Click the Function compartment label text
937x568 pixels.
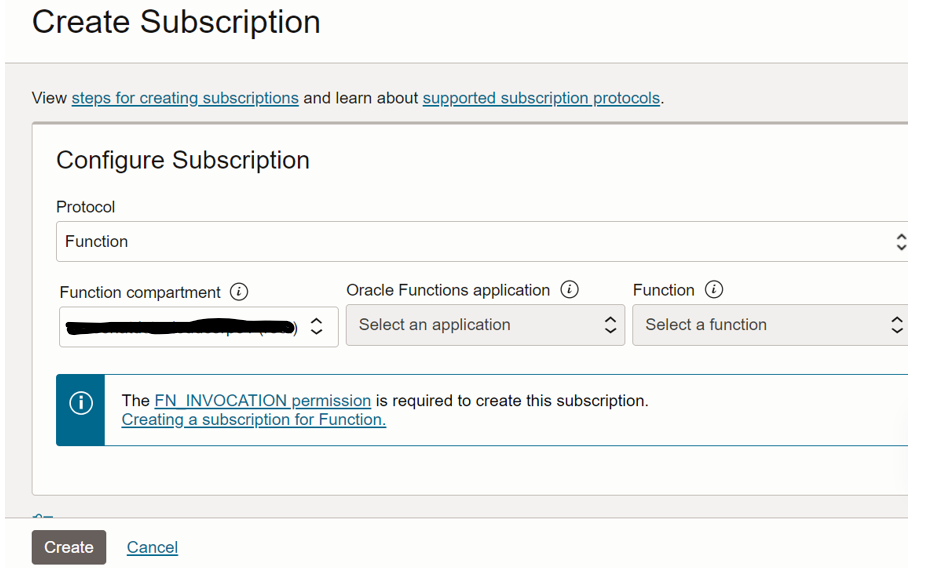[140, 292]
